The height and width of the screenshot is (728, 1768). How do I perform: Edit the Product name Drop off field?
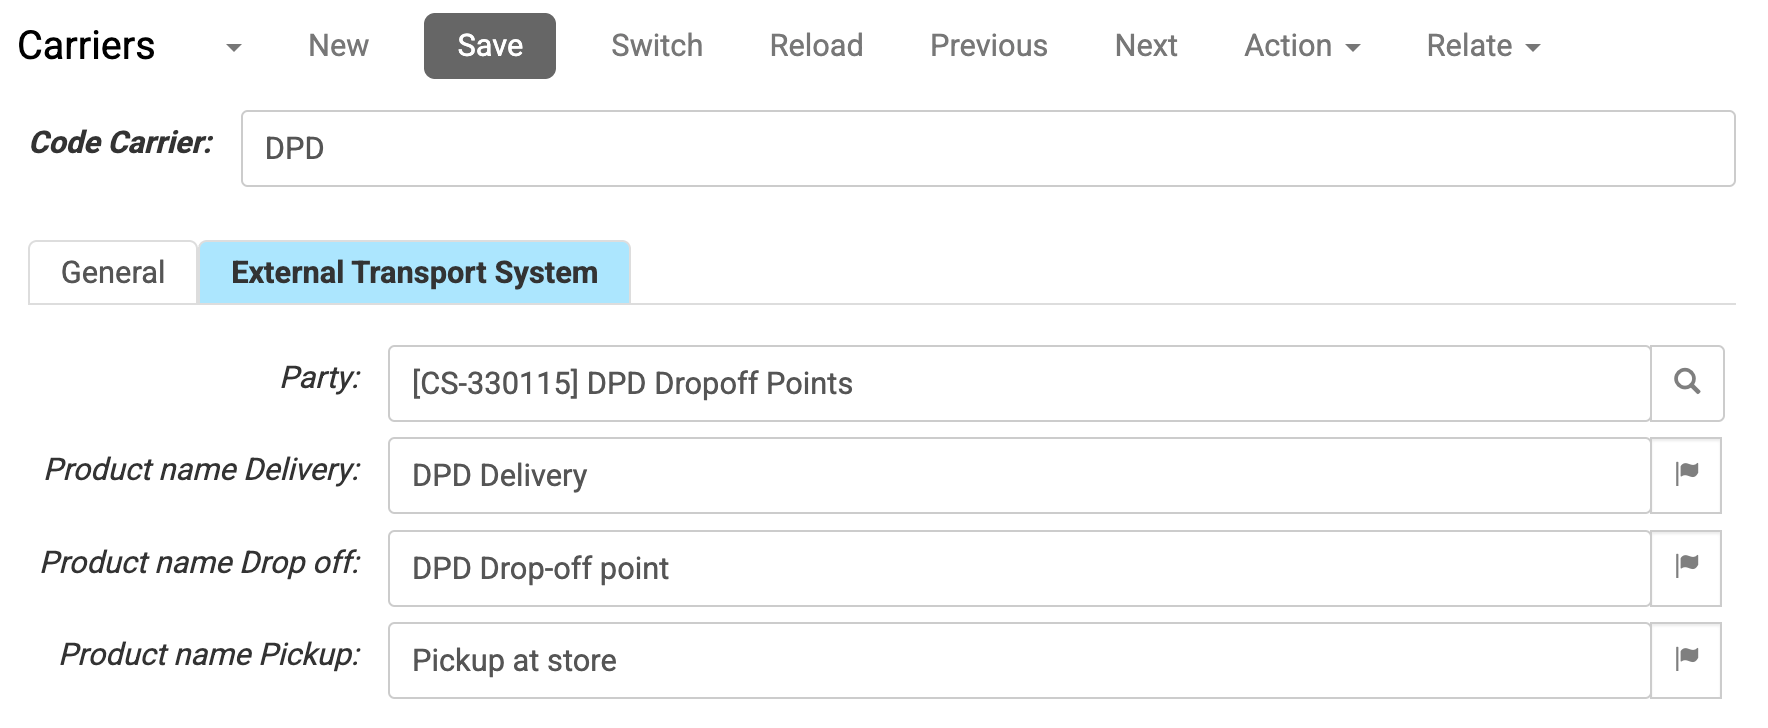point(1019,568)
